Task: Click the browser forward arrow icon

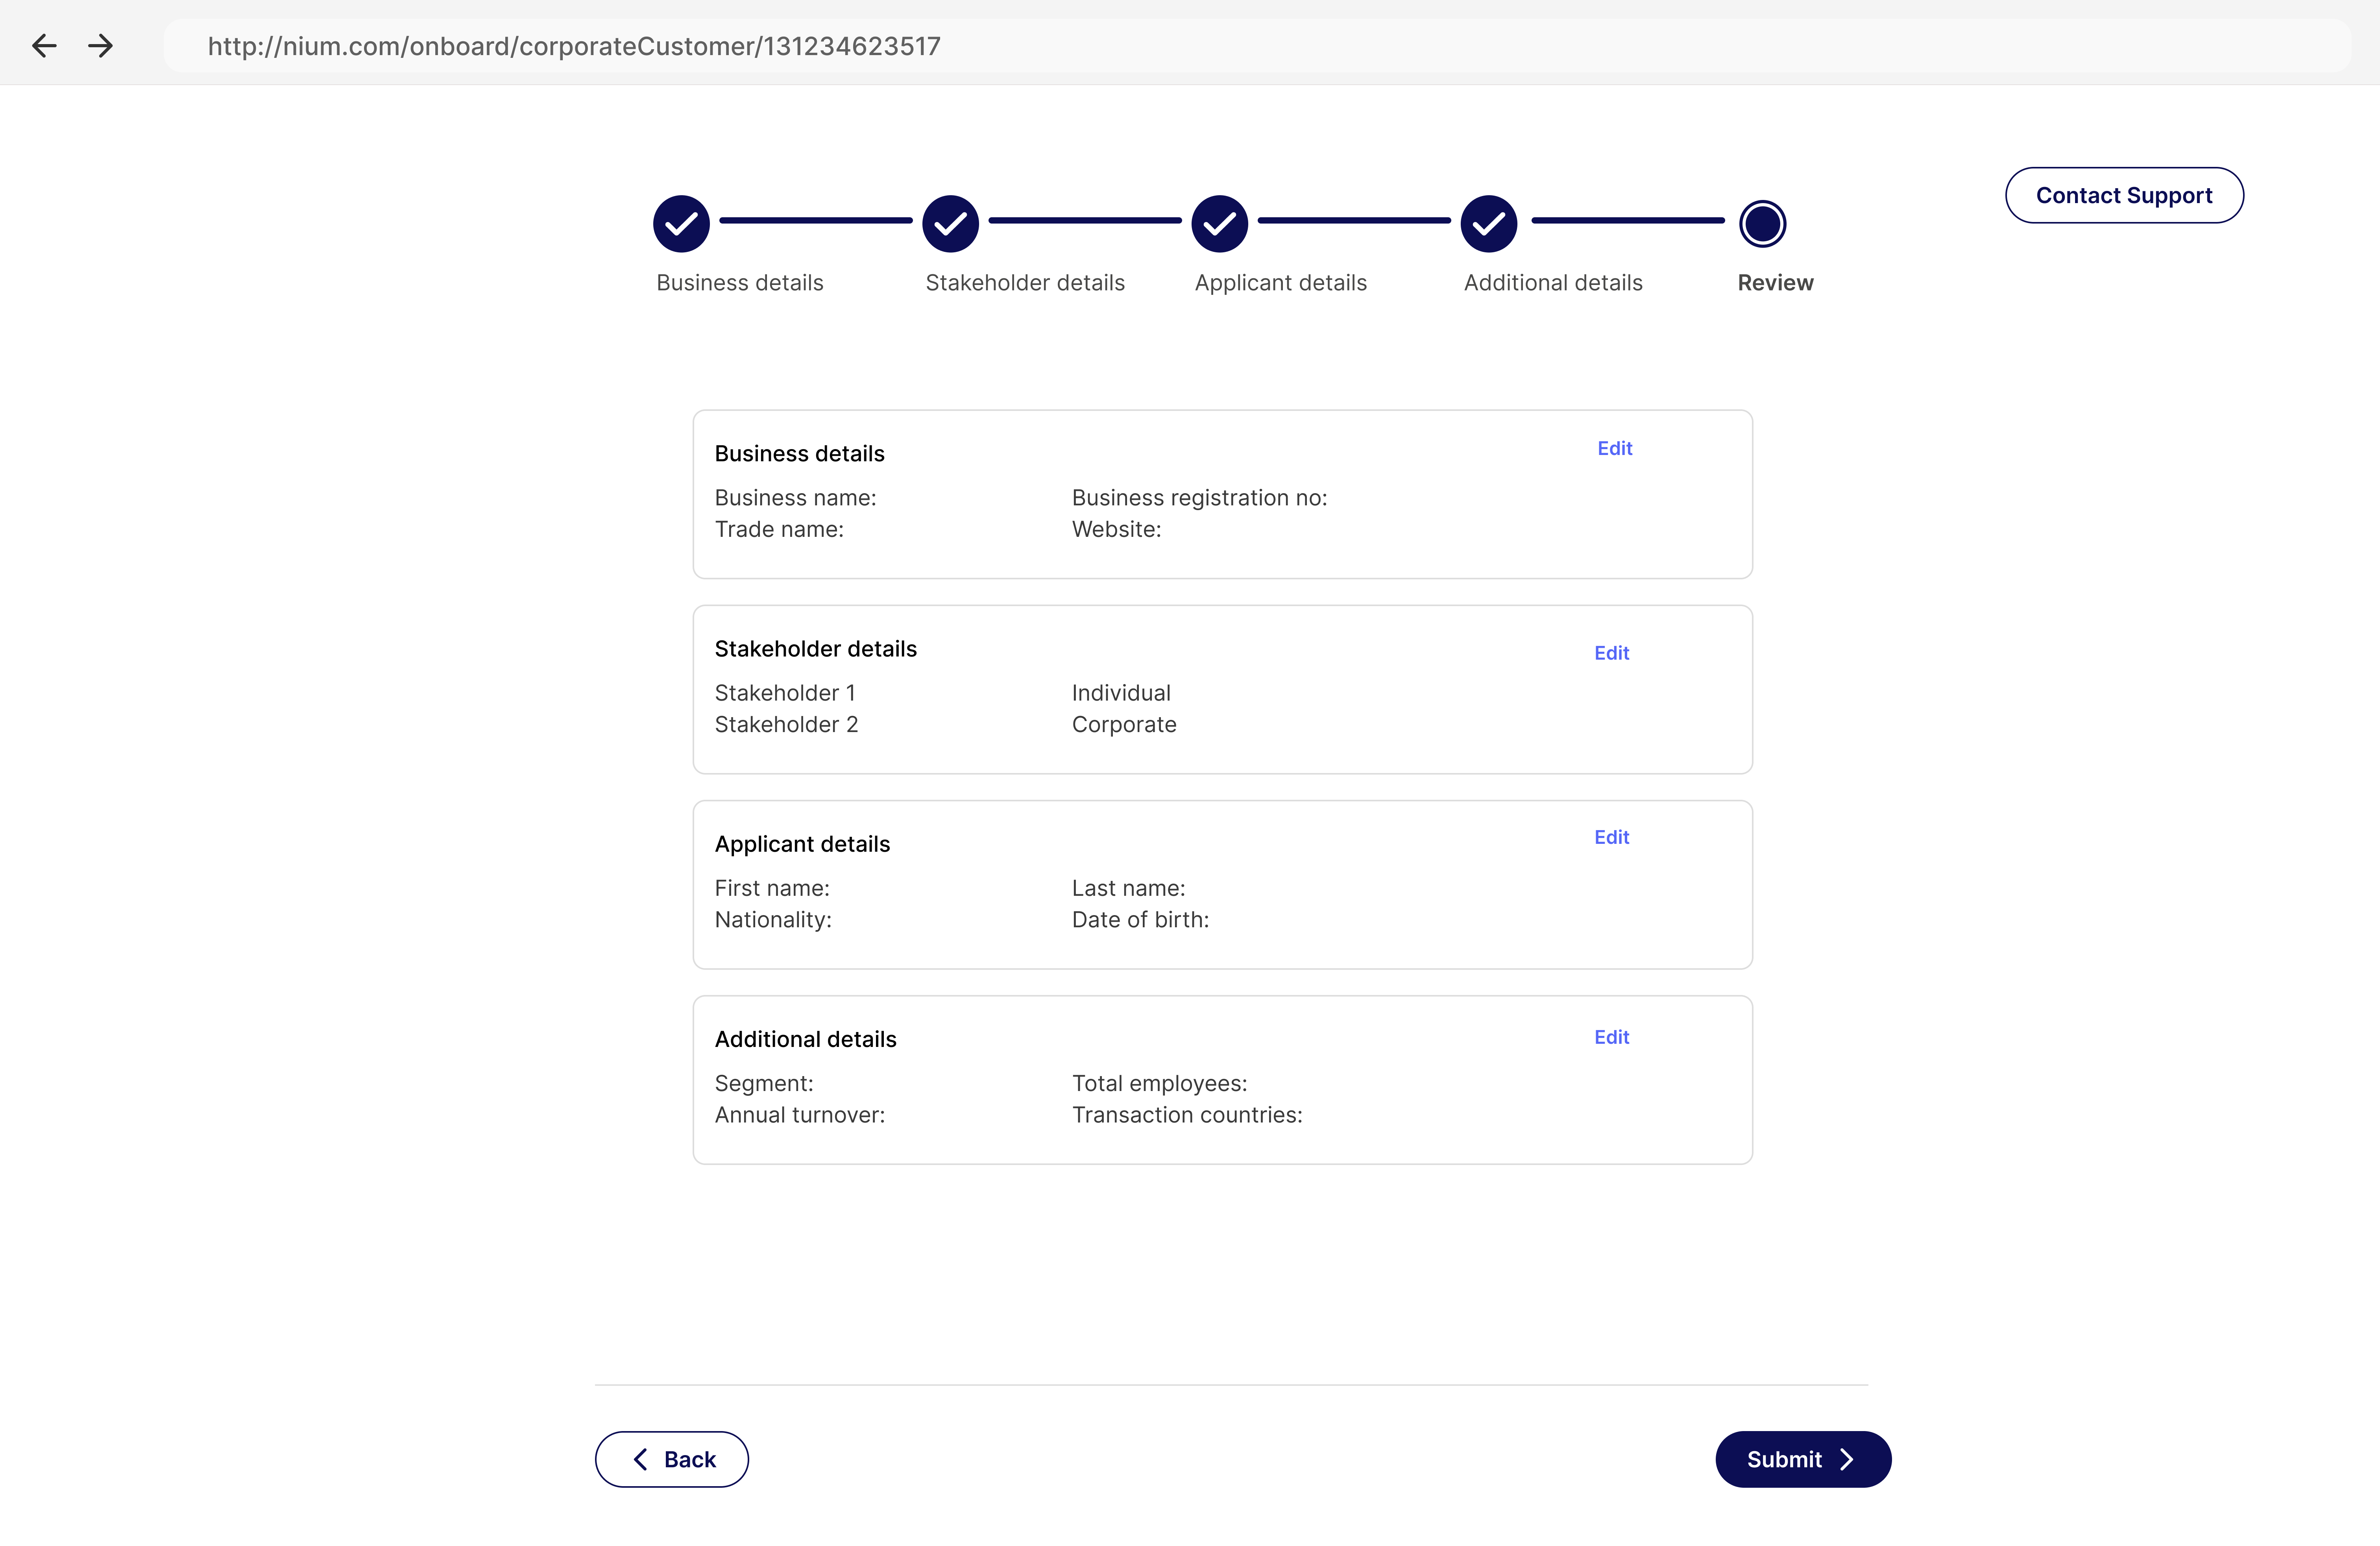Action: coord(100,46)
